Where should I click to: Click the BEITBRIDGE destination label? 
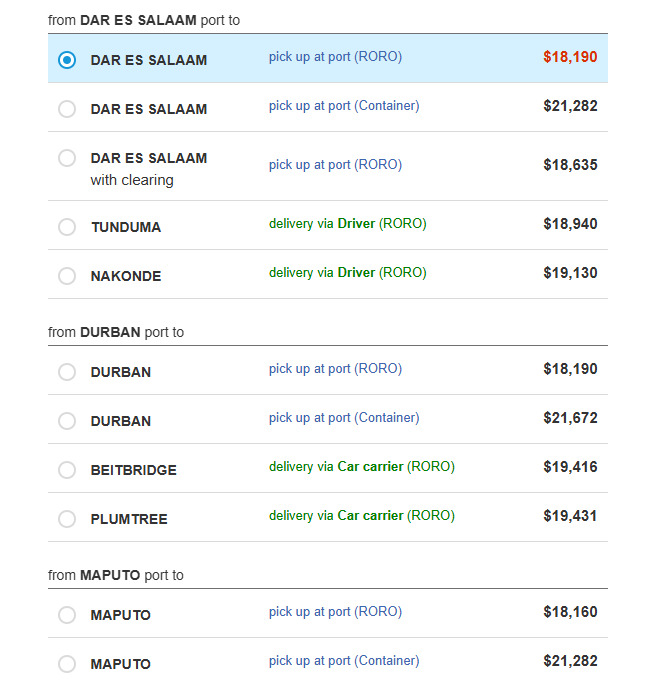134,470
